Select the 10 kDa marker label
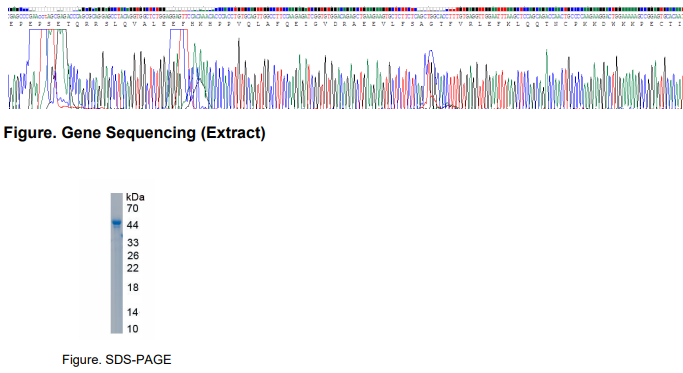 click(132, 329)
